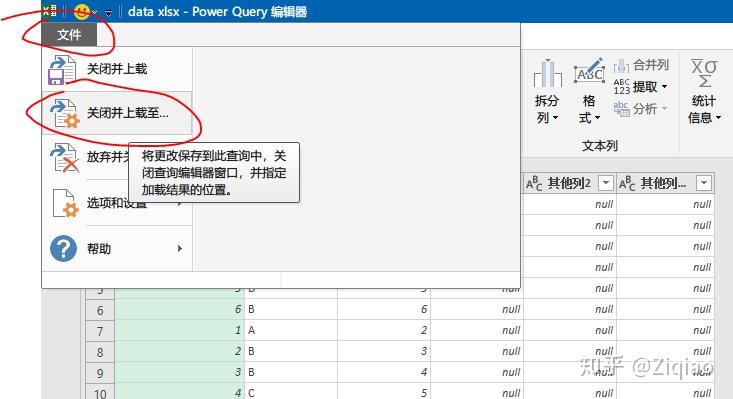The width and height of the screenshot is (733, 399).
Task: Open the quick access toolbar customize arrow
Action: click(x=108, y=13)
